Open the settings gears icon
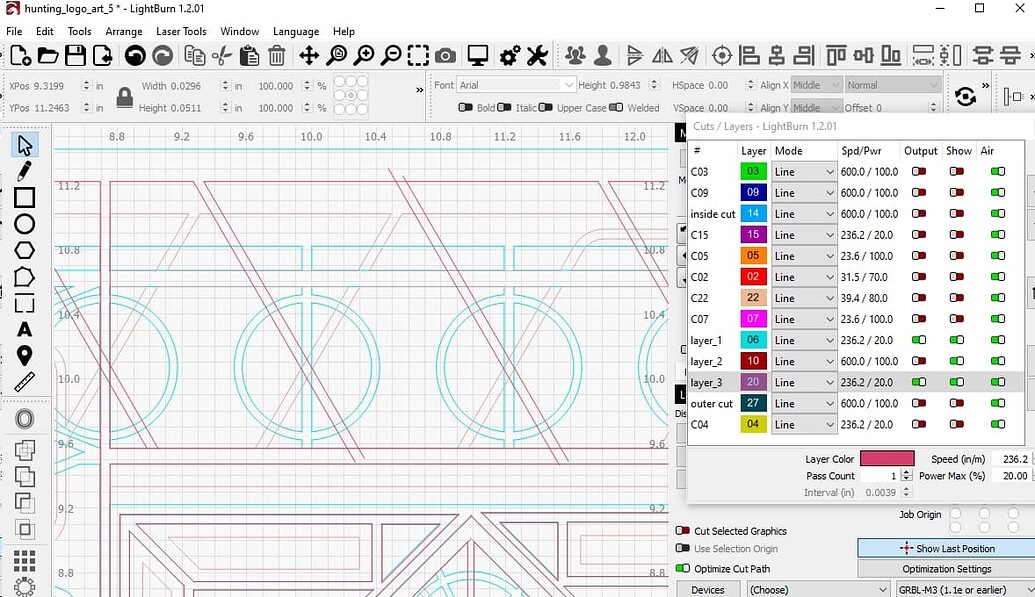 click(x=510, y=56)
